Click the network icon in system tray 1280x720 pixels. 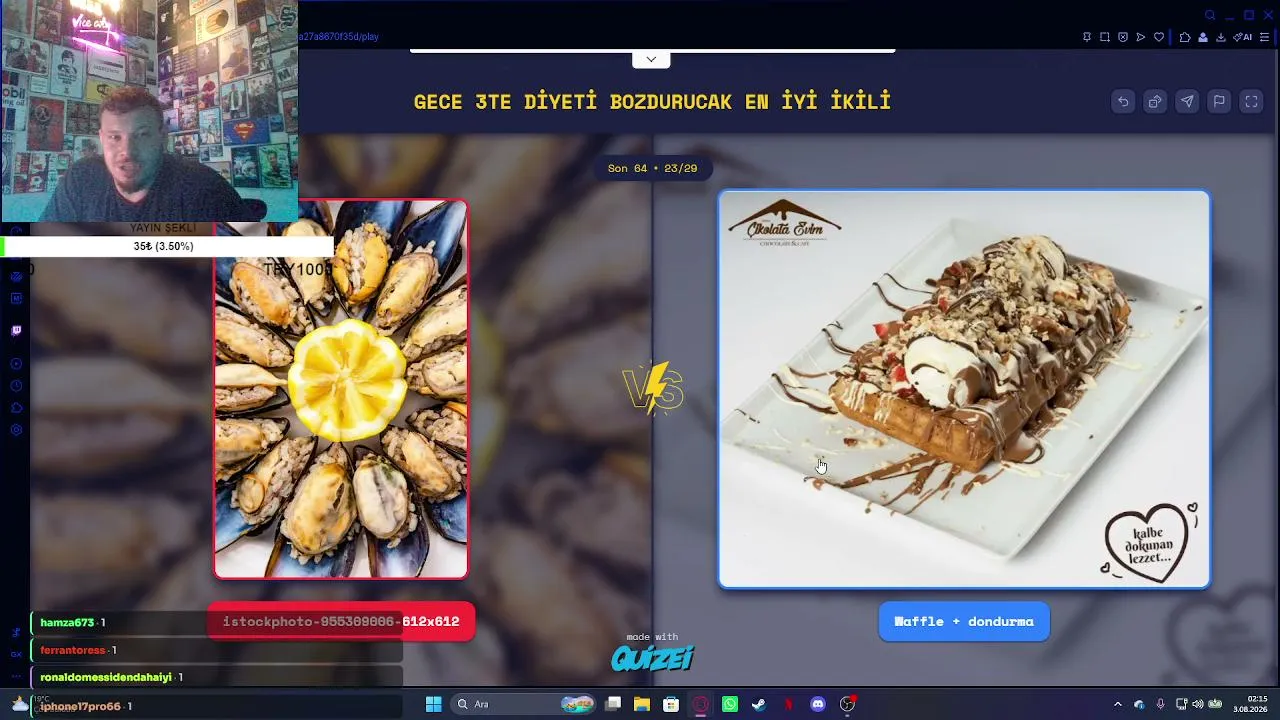point(1181,704)
